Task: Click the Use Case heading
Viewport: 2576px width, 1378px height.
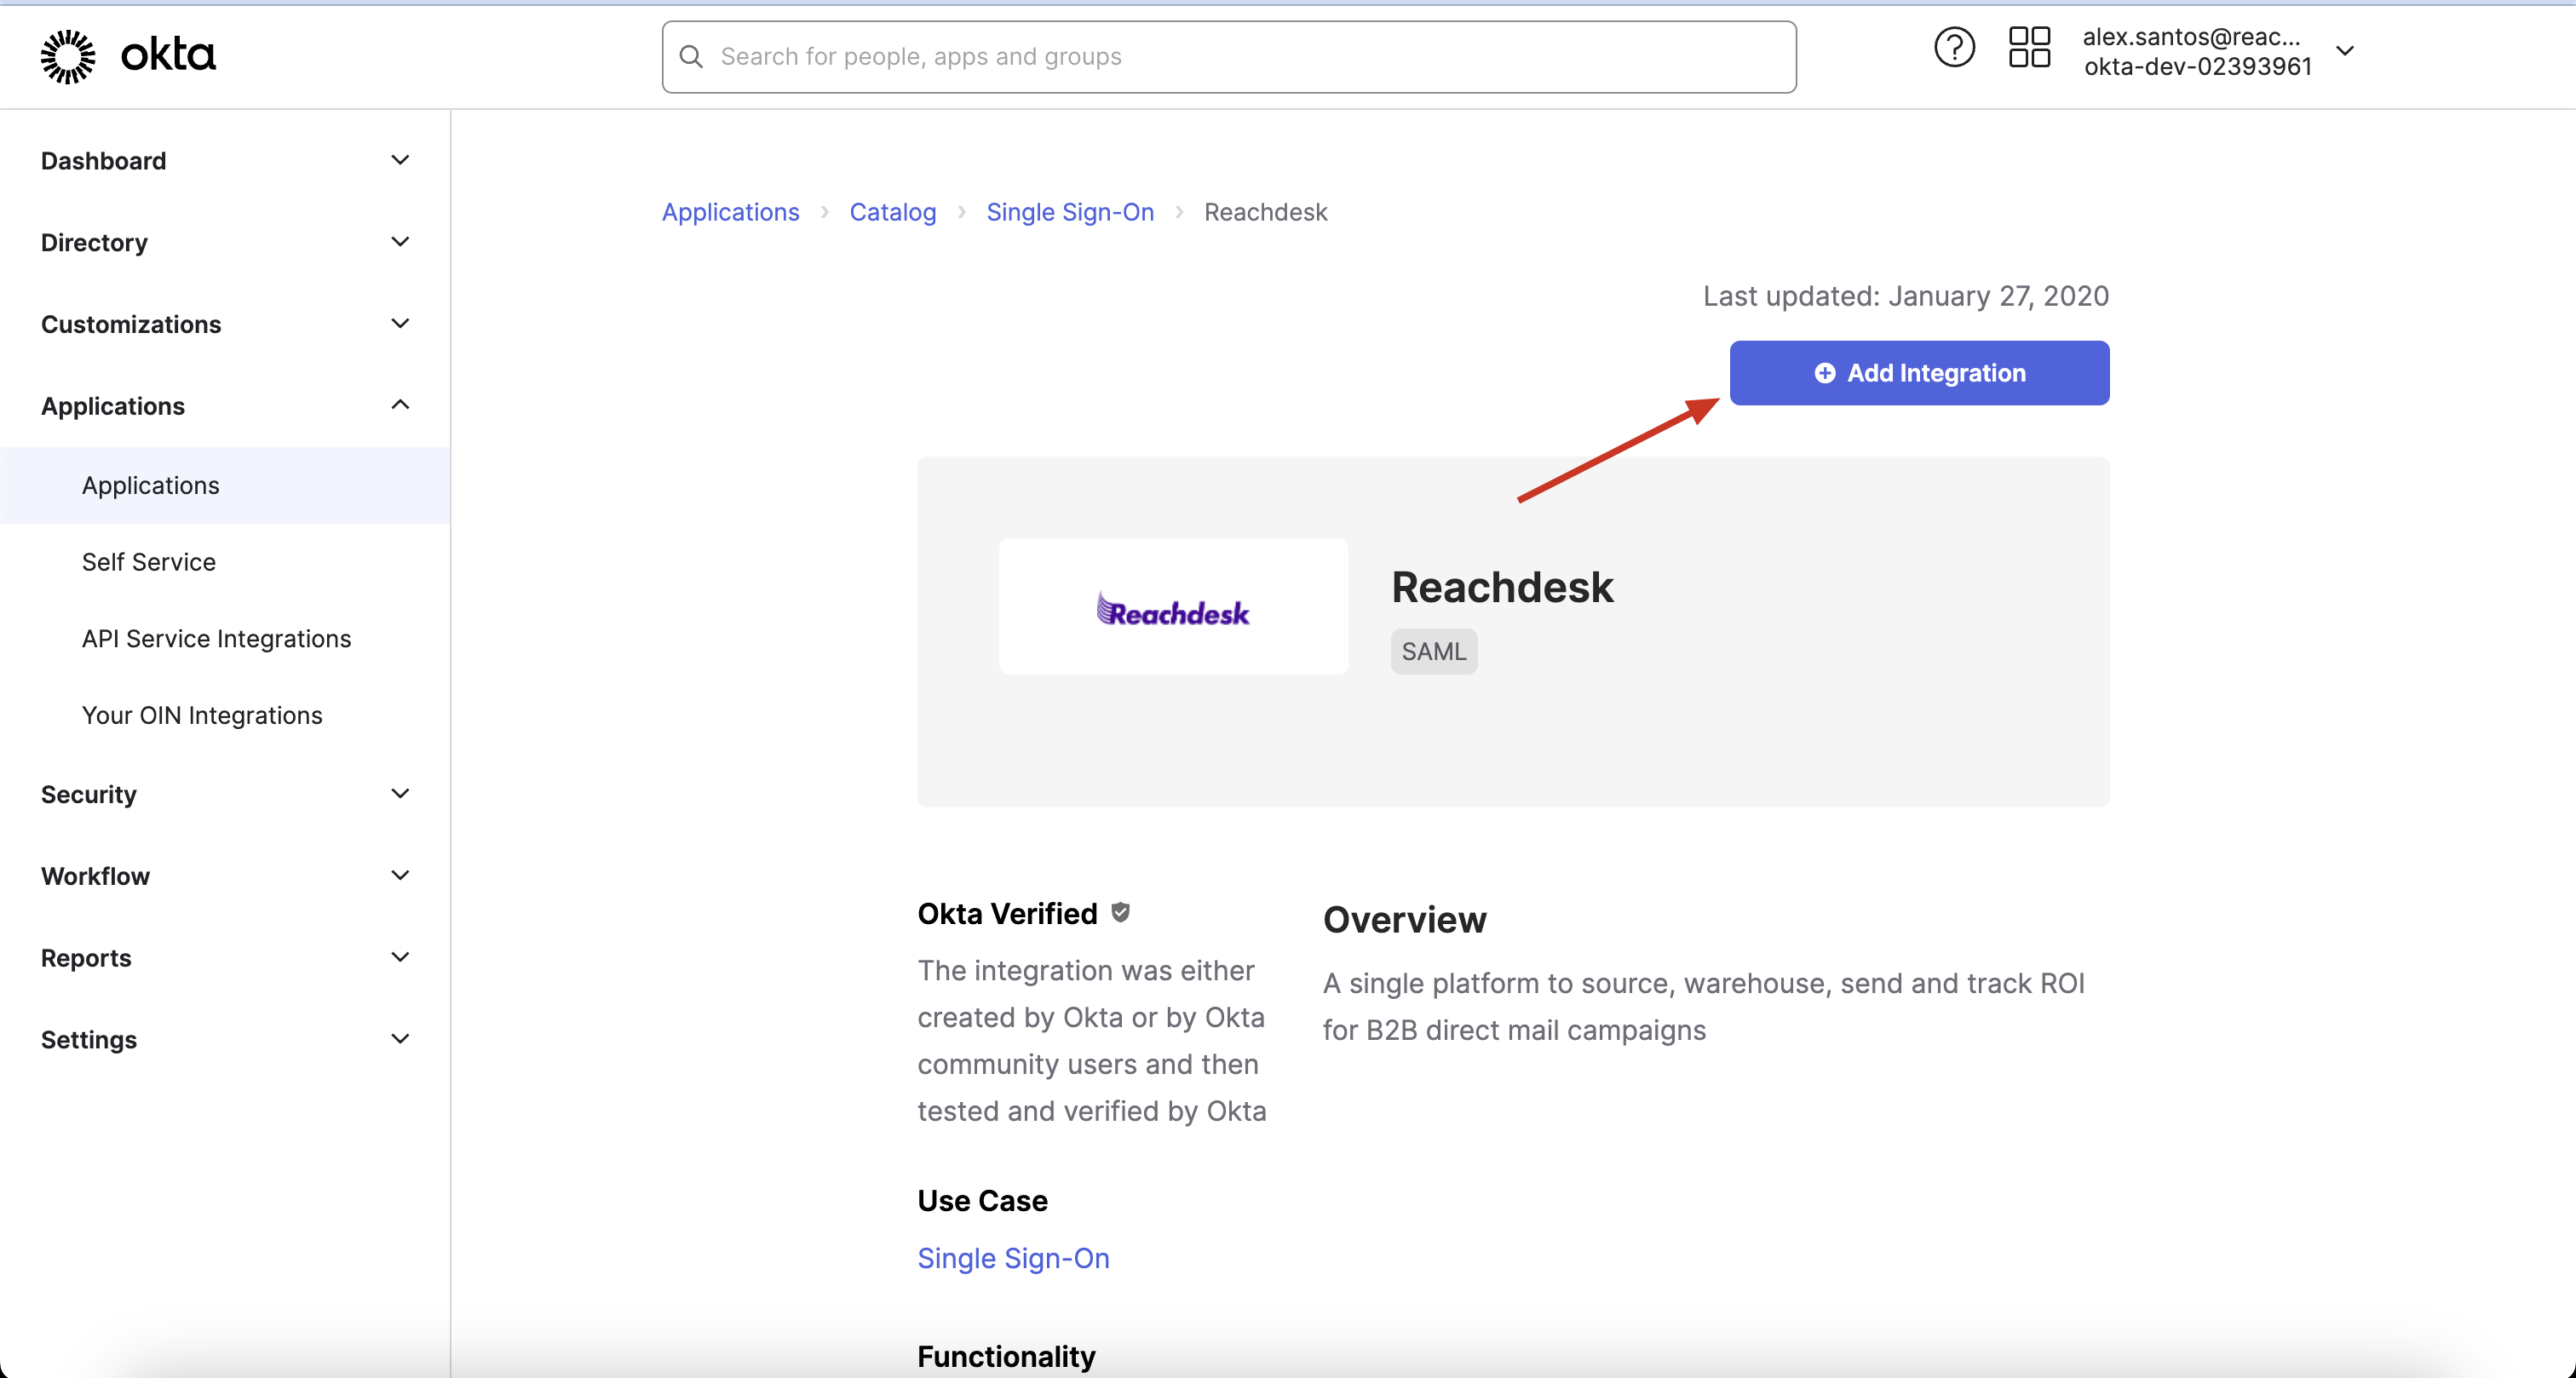Action: pyautogui.click(x=982, y=1201)
